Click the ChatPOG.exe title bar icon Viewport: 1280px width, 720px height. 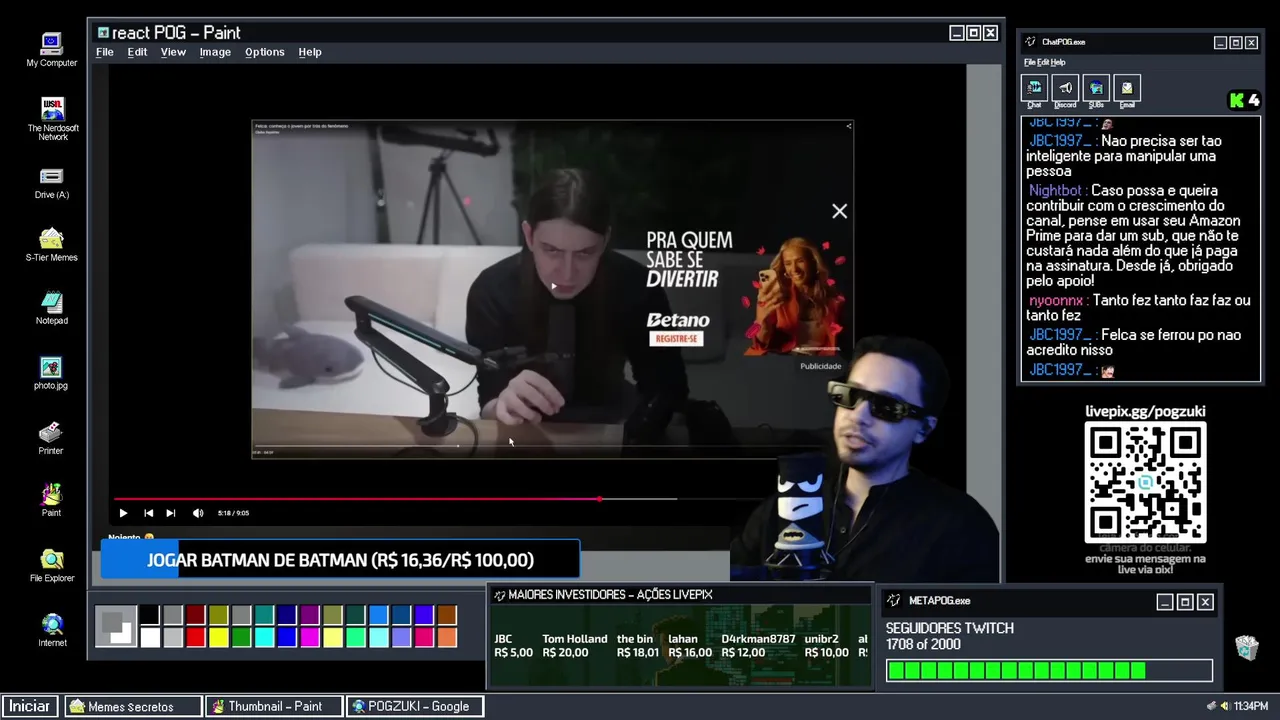tap(1031, 42)
